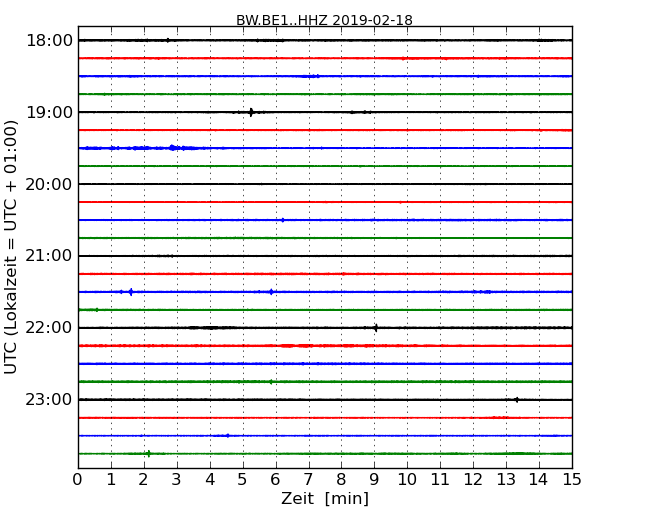Viewport: 650px width, 520px height.
Task: Click the x-axis tick label 1
Action: tap(111, 480)
